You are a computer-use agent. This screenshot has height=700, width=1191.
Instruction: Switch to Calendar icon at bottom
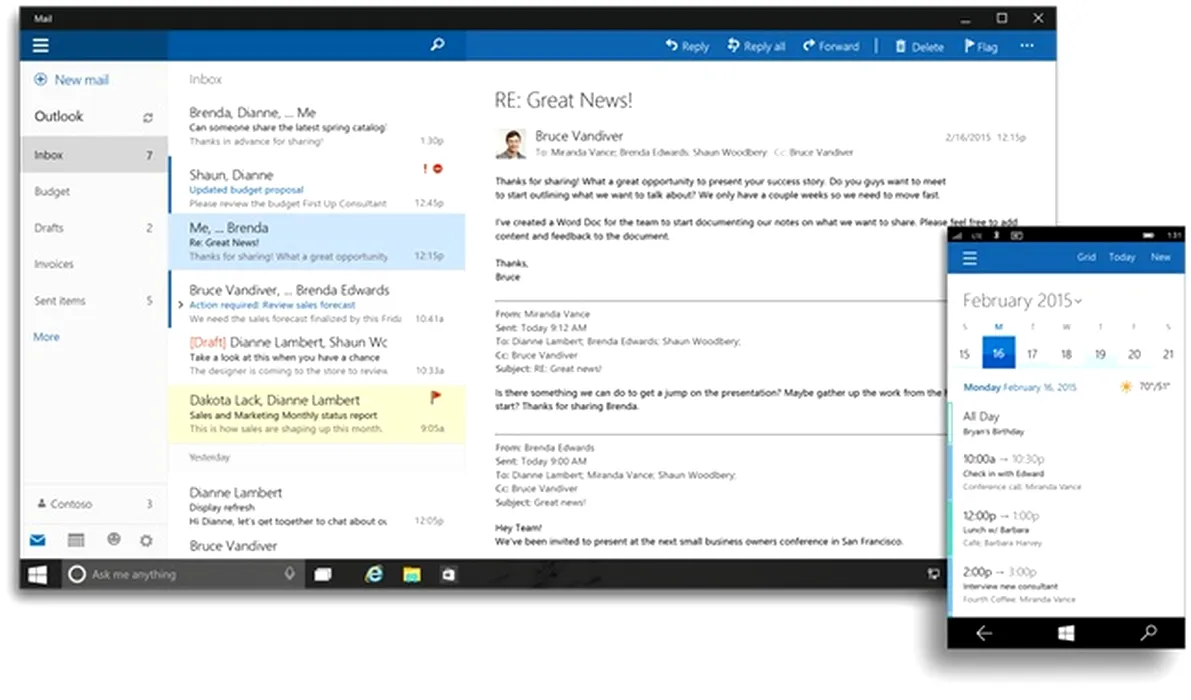76,541
